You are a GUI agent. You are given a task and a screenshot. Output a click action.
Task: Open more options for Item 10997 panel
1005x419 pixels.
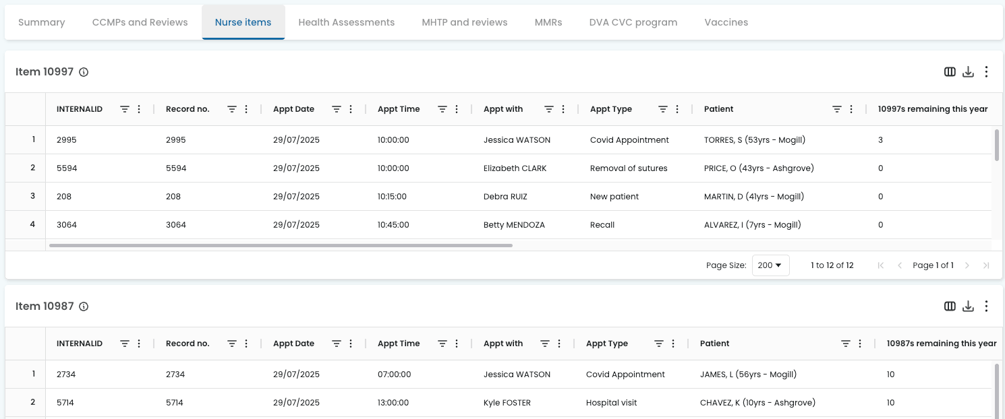coord(986,72)
